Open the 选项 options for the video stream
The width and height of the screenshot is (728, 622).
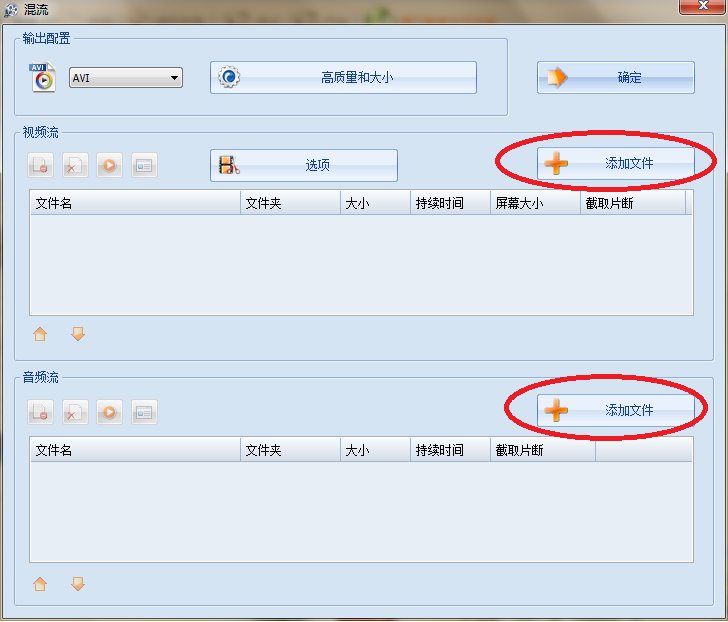click(x=304, y=165)
